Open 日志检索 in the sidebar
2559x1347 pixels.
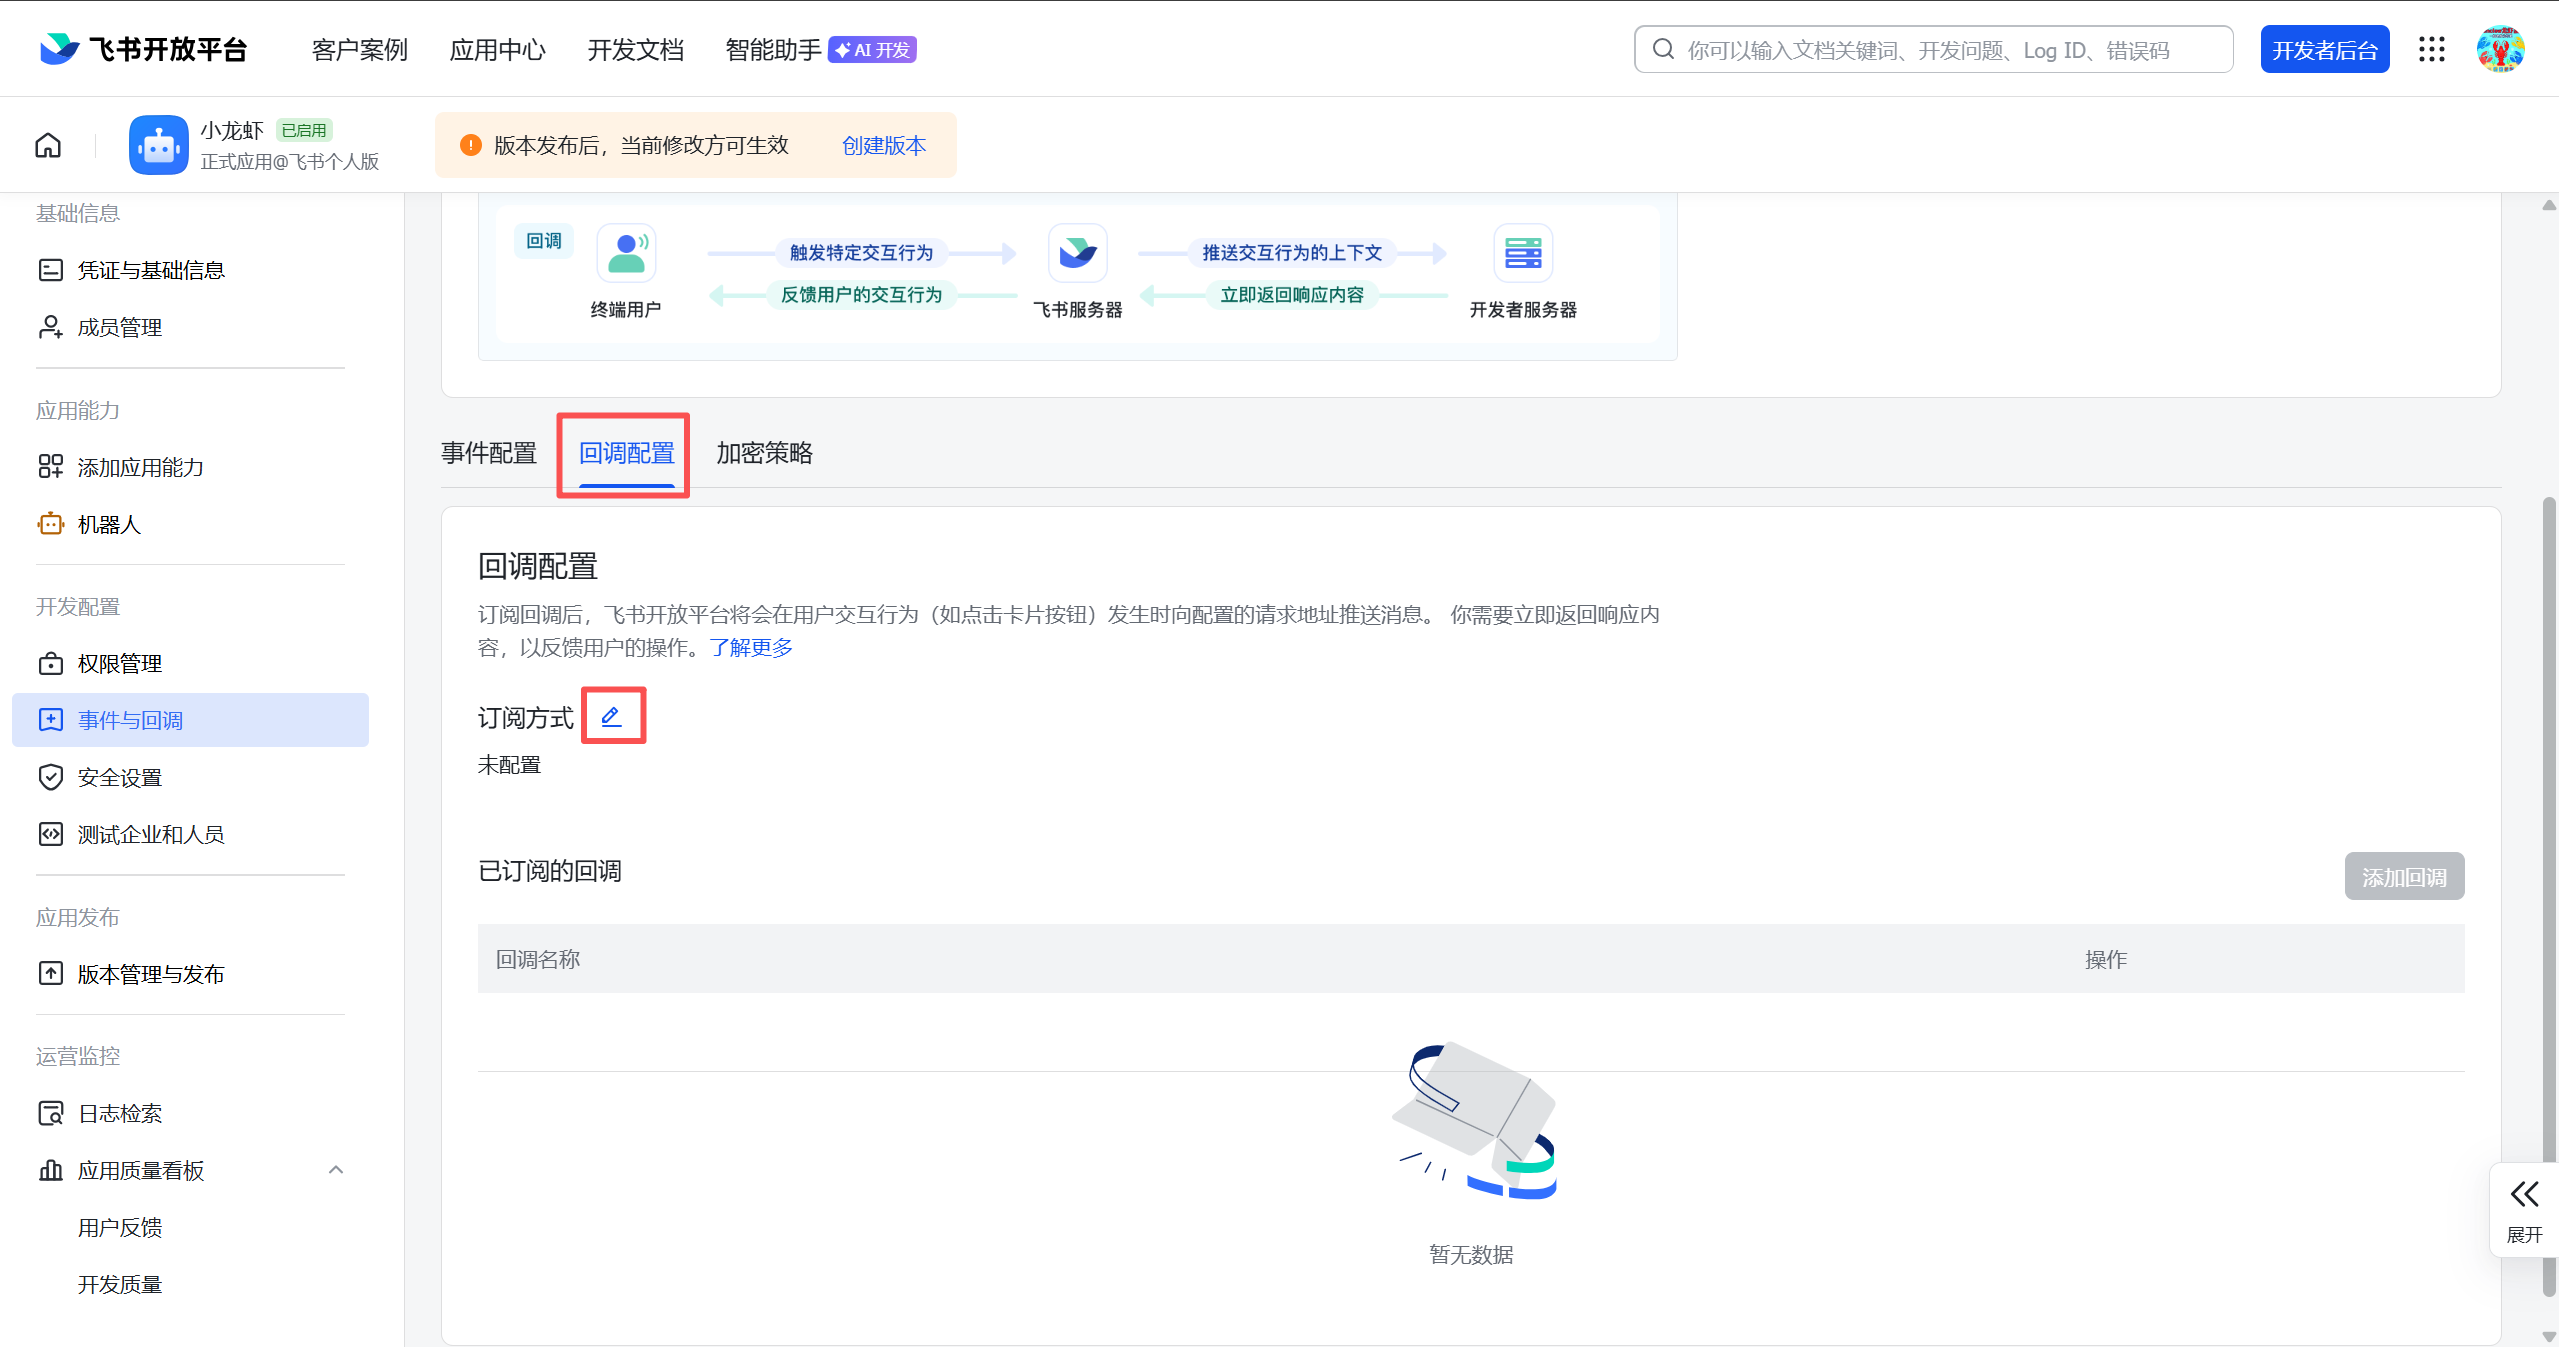point(120,1113)
